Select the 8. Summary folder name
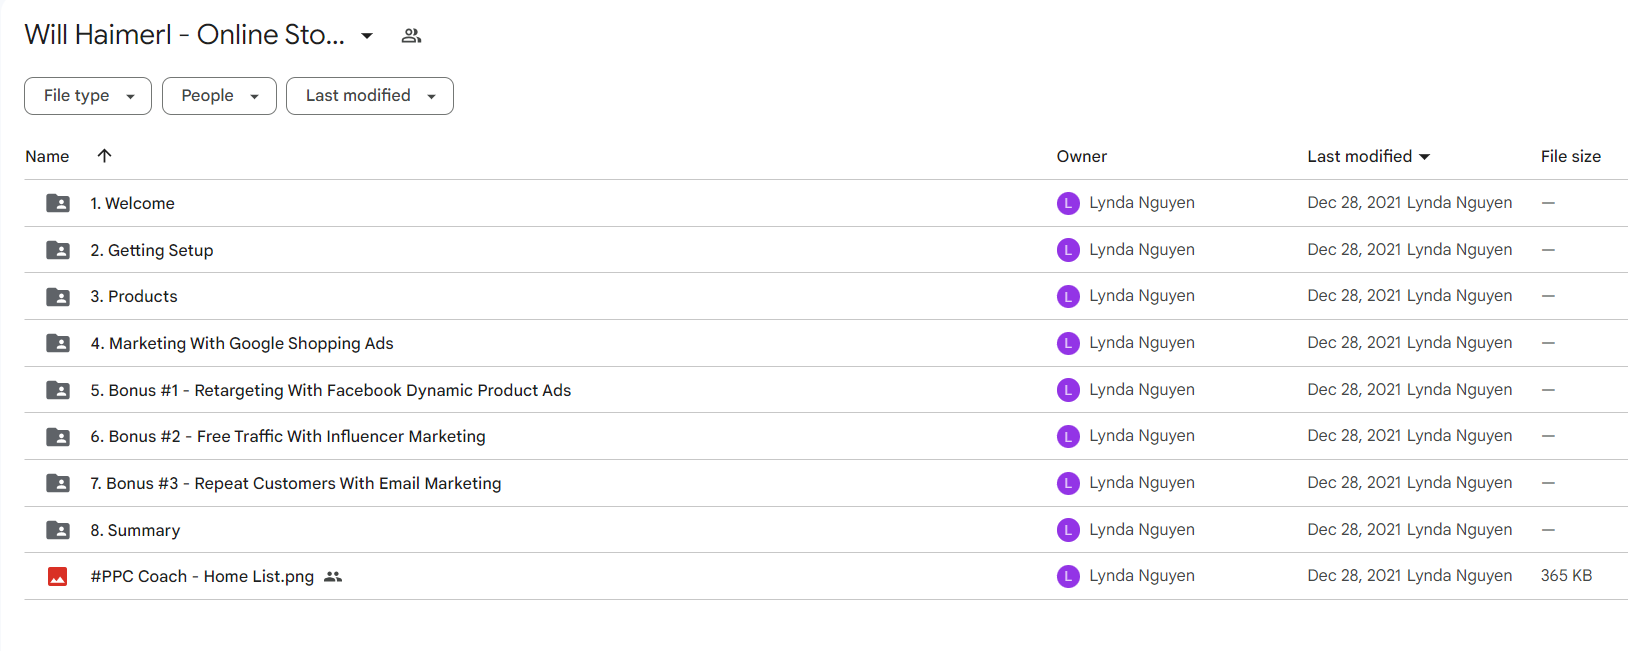 point(135,530)
